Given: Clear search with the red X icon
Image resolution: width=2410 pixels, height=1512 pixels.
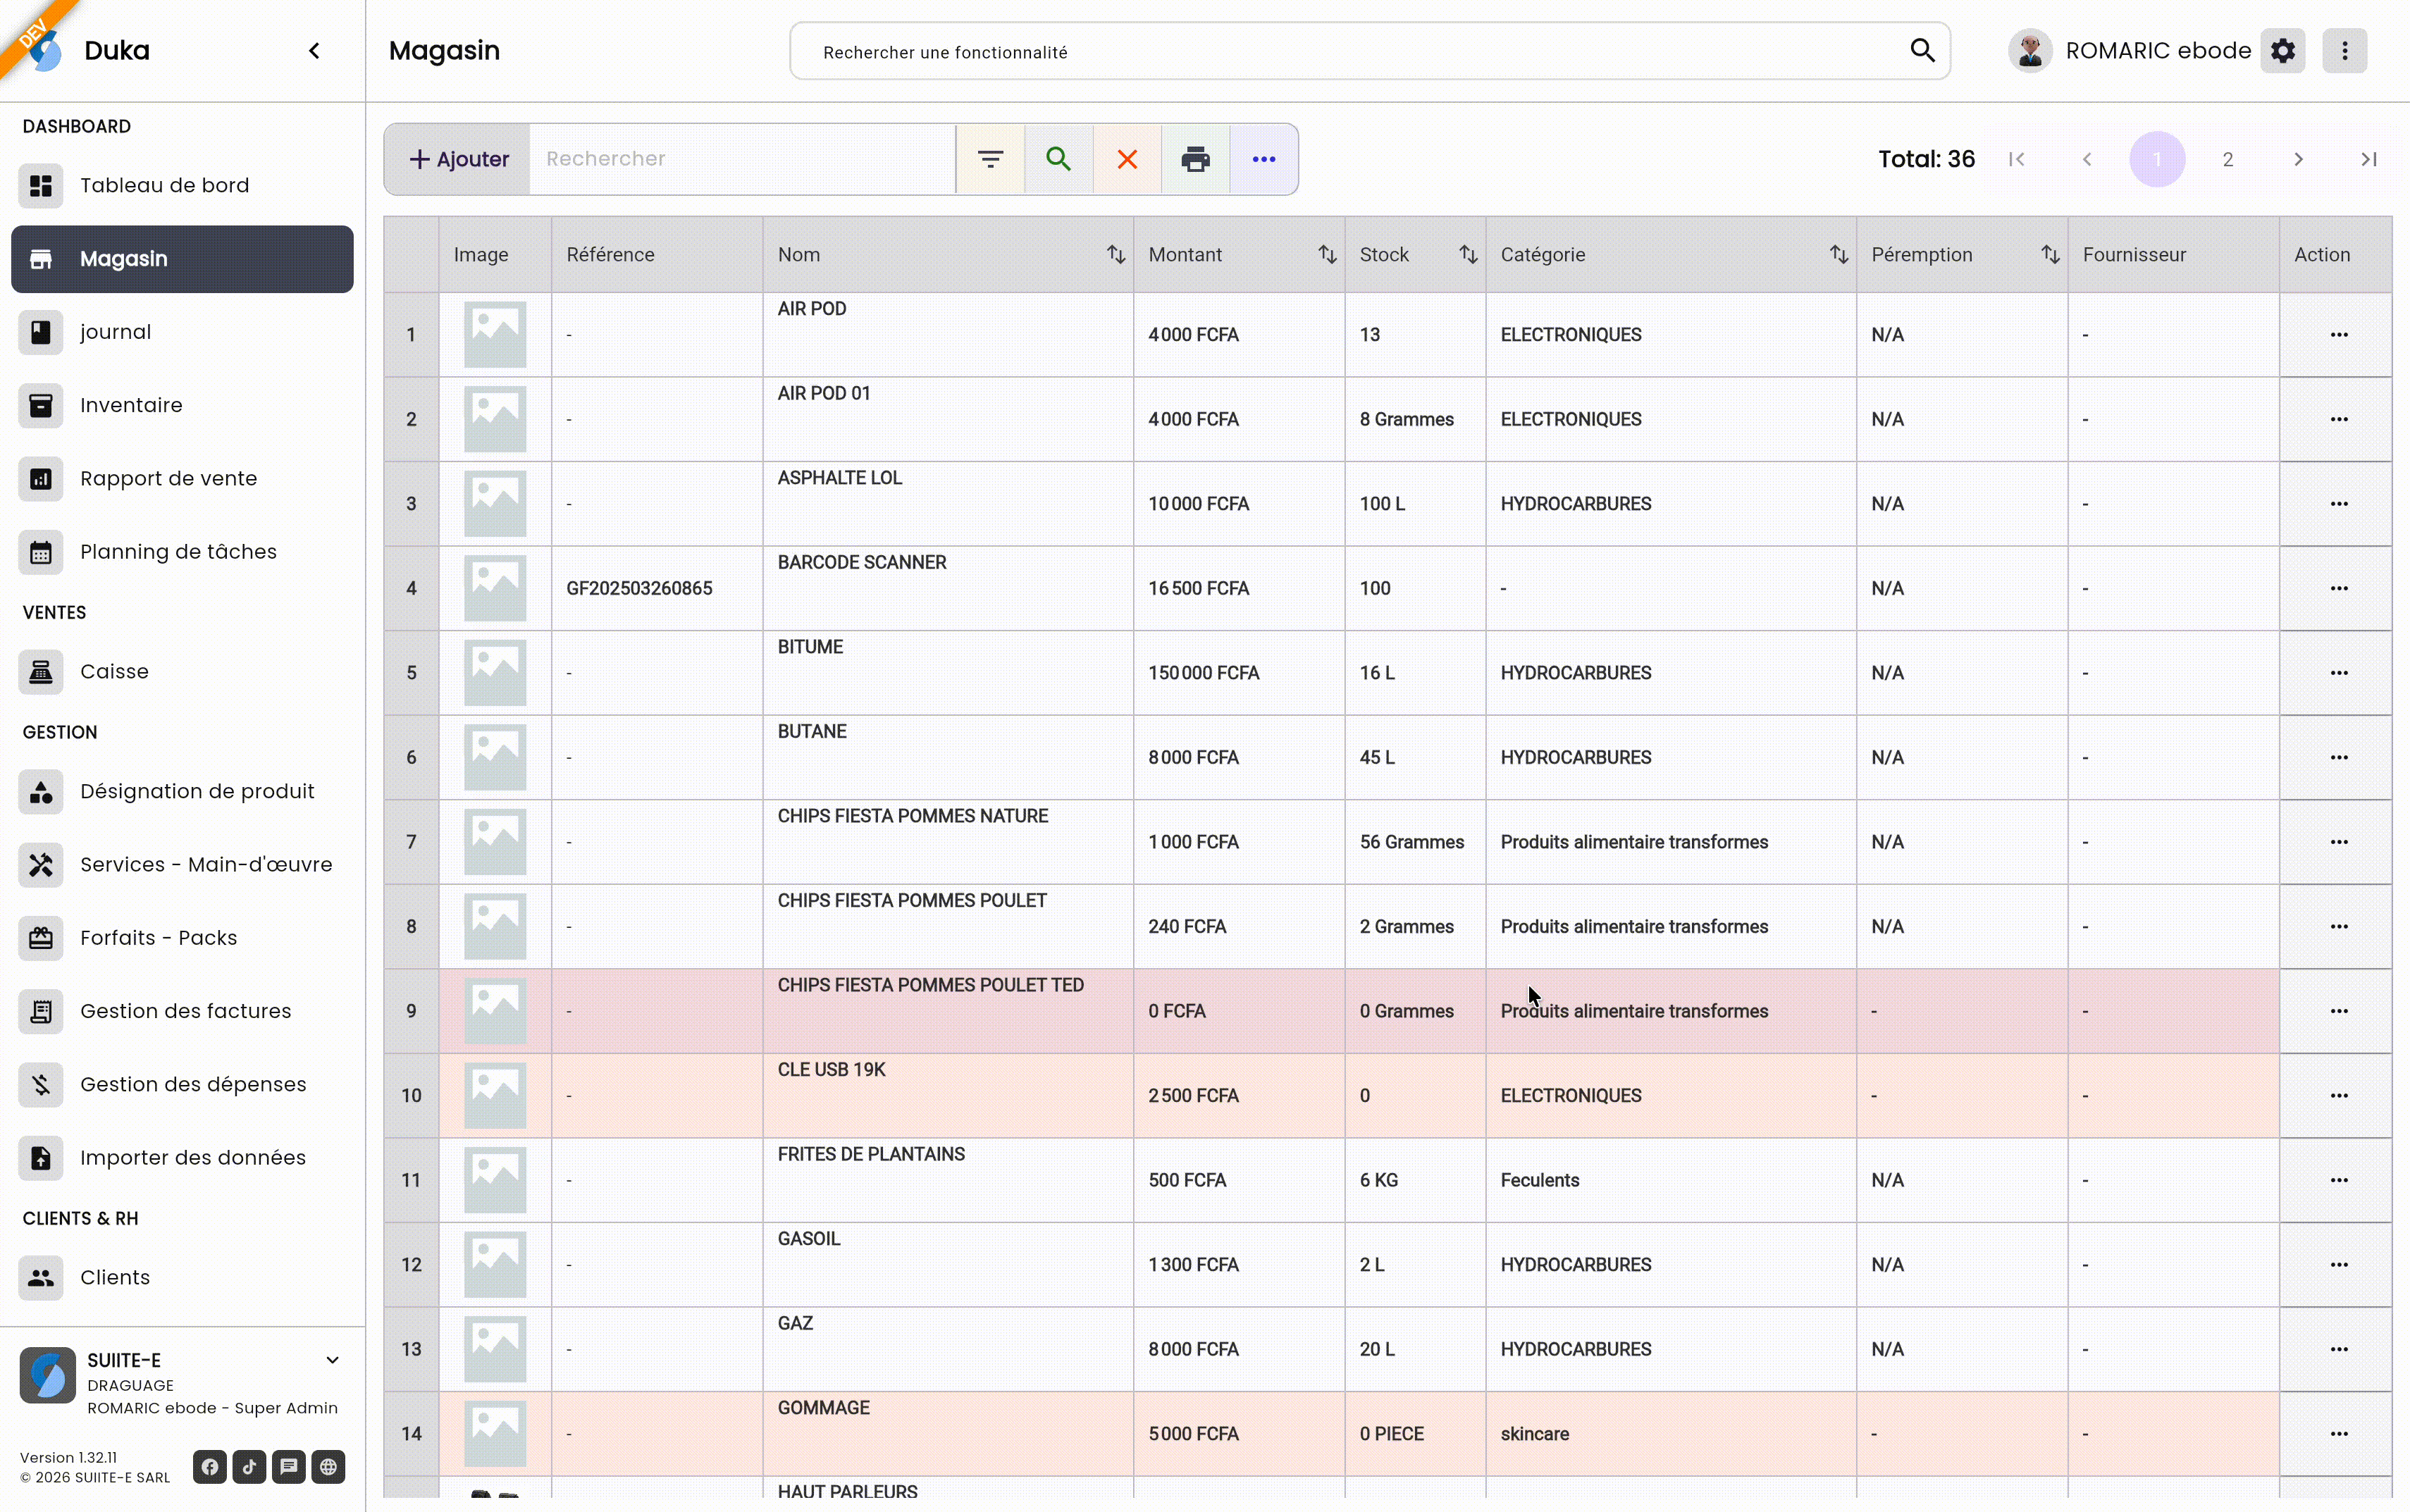Looking at the screenshot, I should point(1127,159).
